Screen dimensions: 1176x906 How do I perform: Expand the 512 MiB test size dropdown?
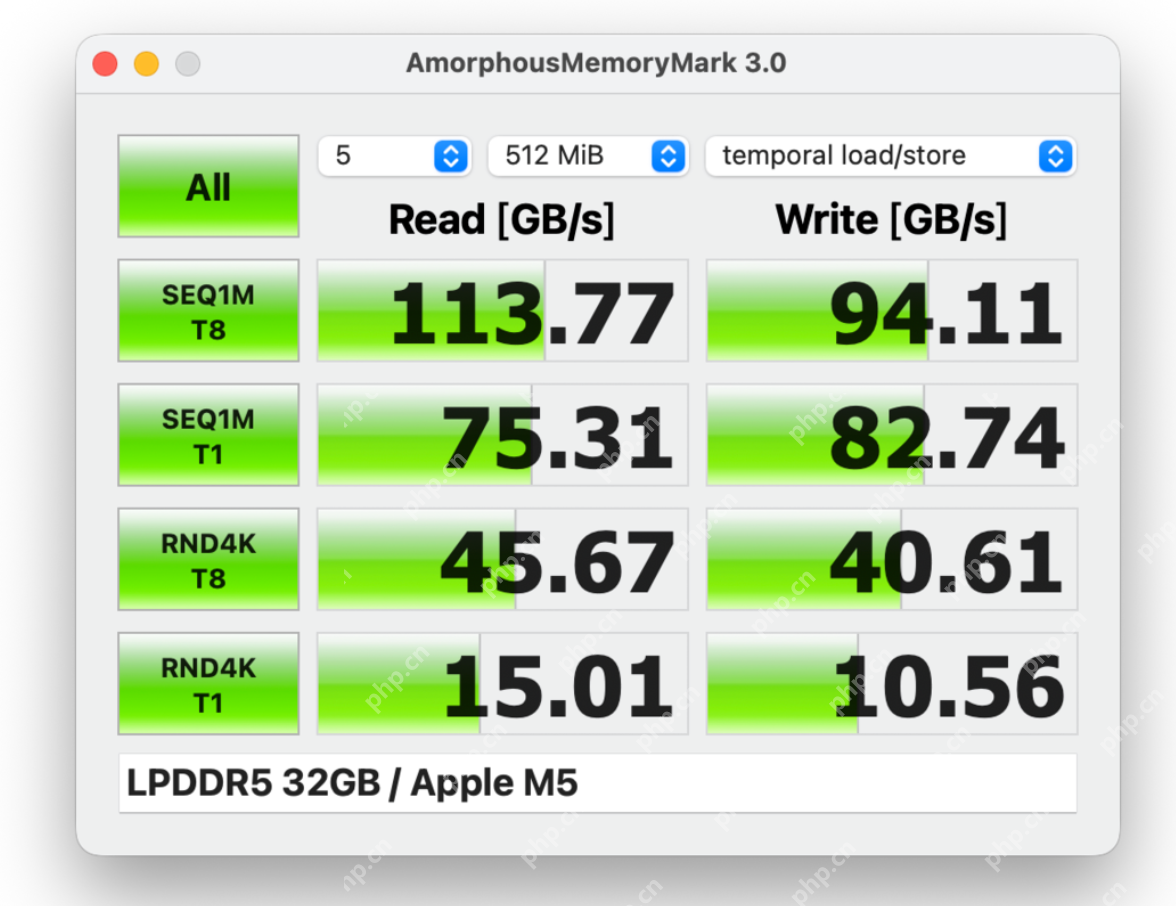(x=587, y=156)
